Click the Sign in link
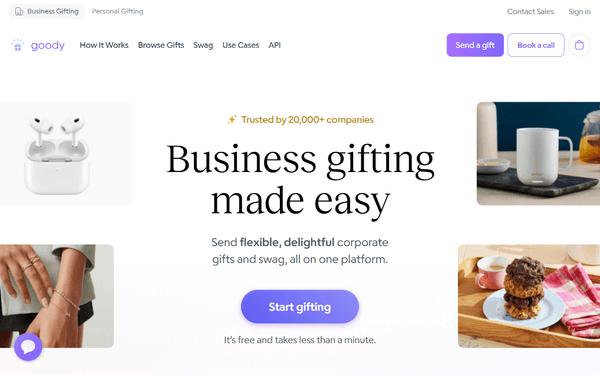The width and height of the screenshot is (600, 375). click(579, 11)
